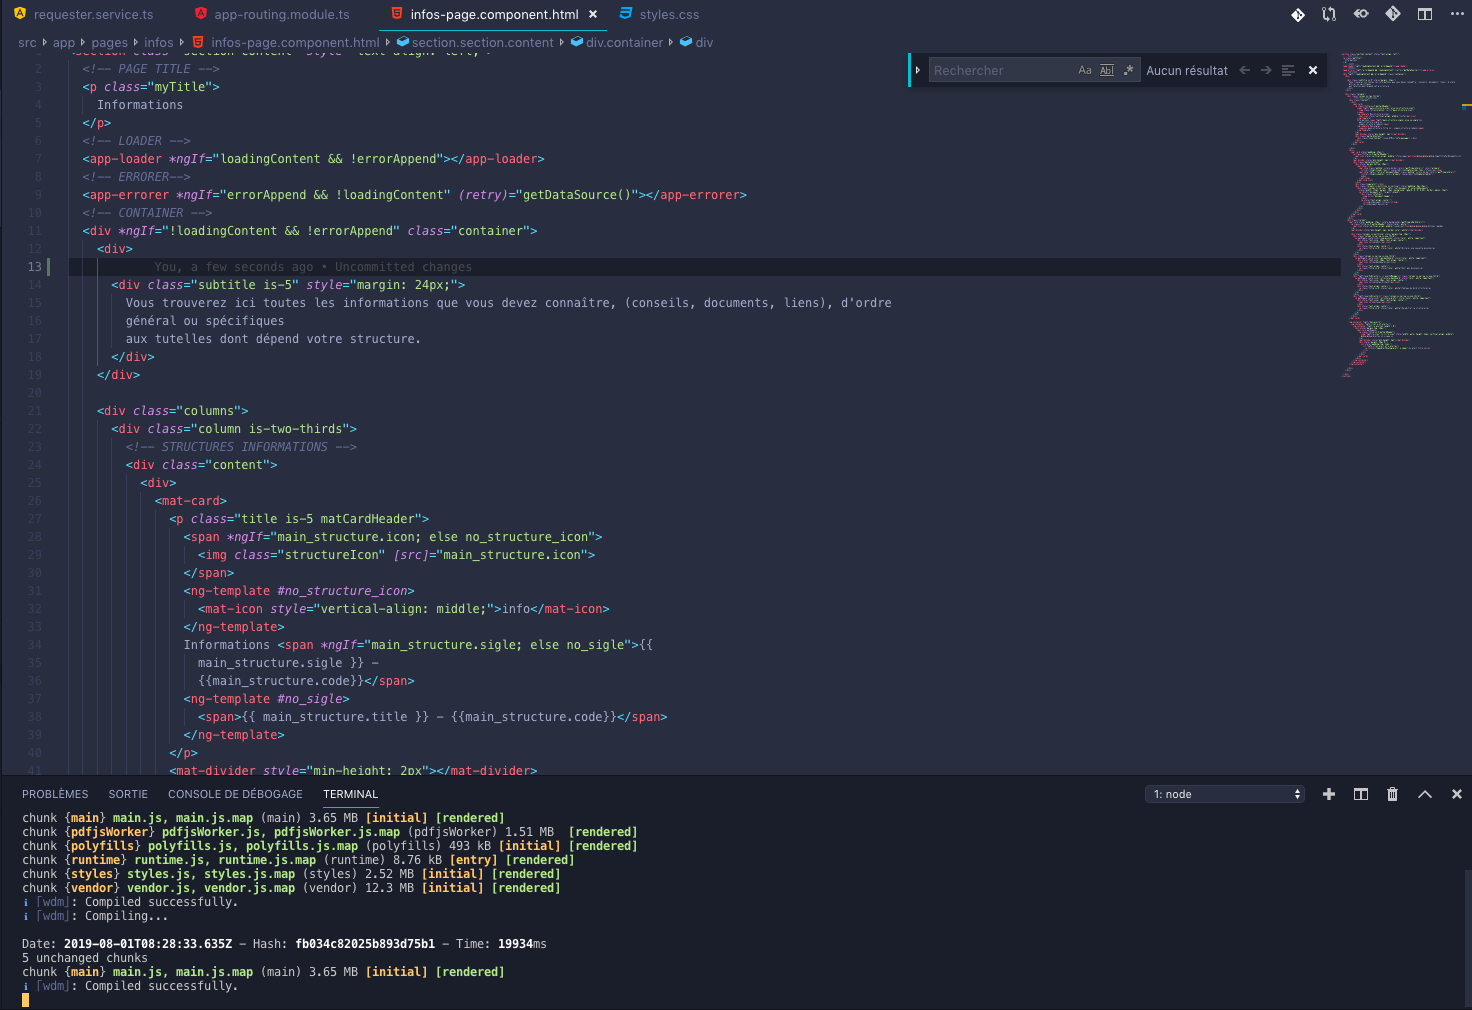Open the '1: node' terminal selector dropdown
The width and height of the screenshot is (1472, 1010).
[x=1225, y=794]
